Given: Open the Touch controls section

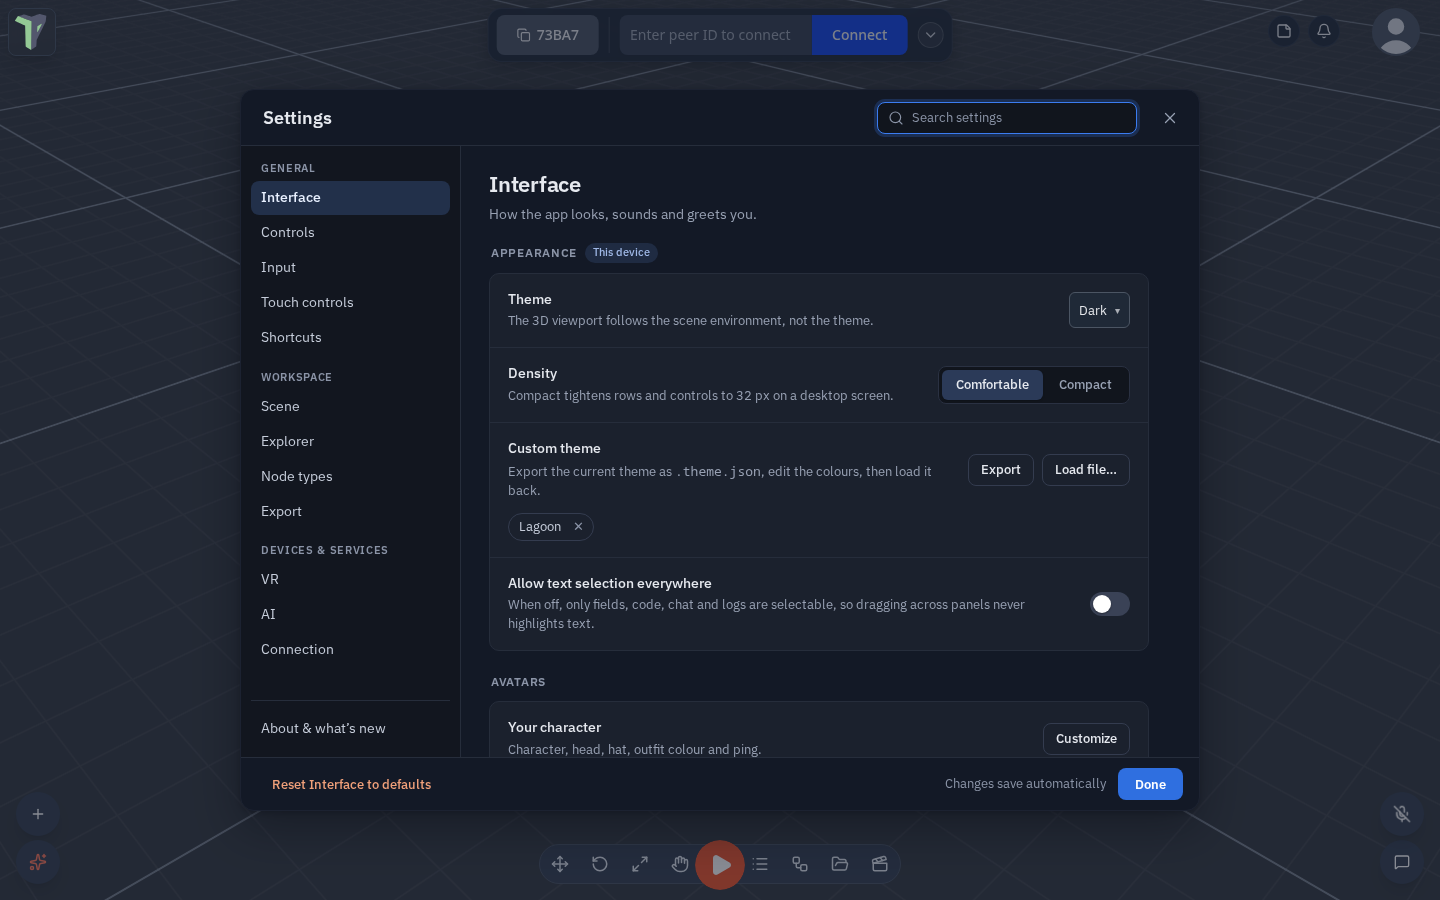Looking at the screenshot, I should click(x=350, y=303).
